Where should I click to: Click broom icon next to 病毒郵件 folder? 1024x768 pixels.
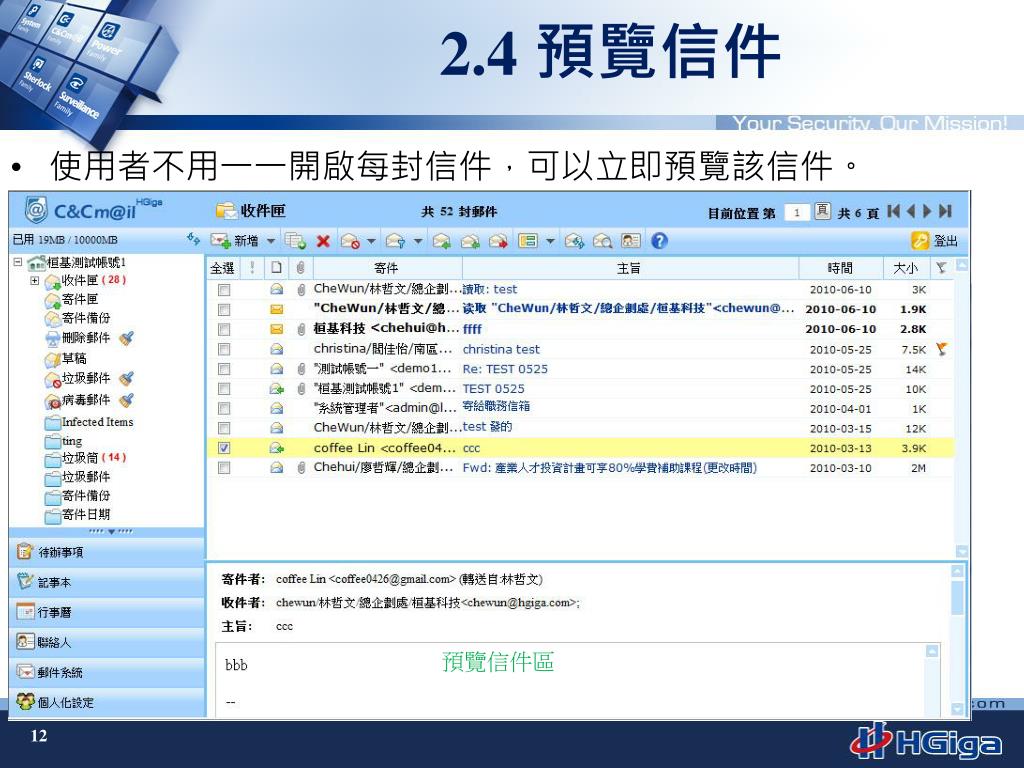[x=127, y=400]
